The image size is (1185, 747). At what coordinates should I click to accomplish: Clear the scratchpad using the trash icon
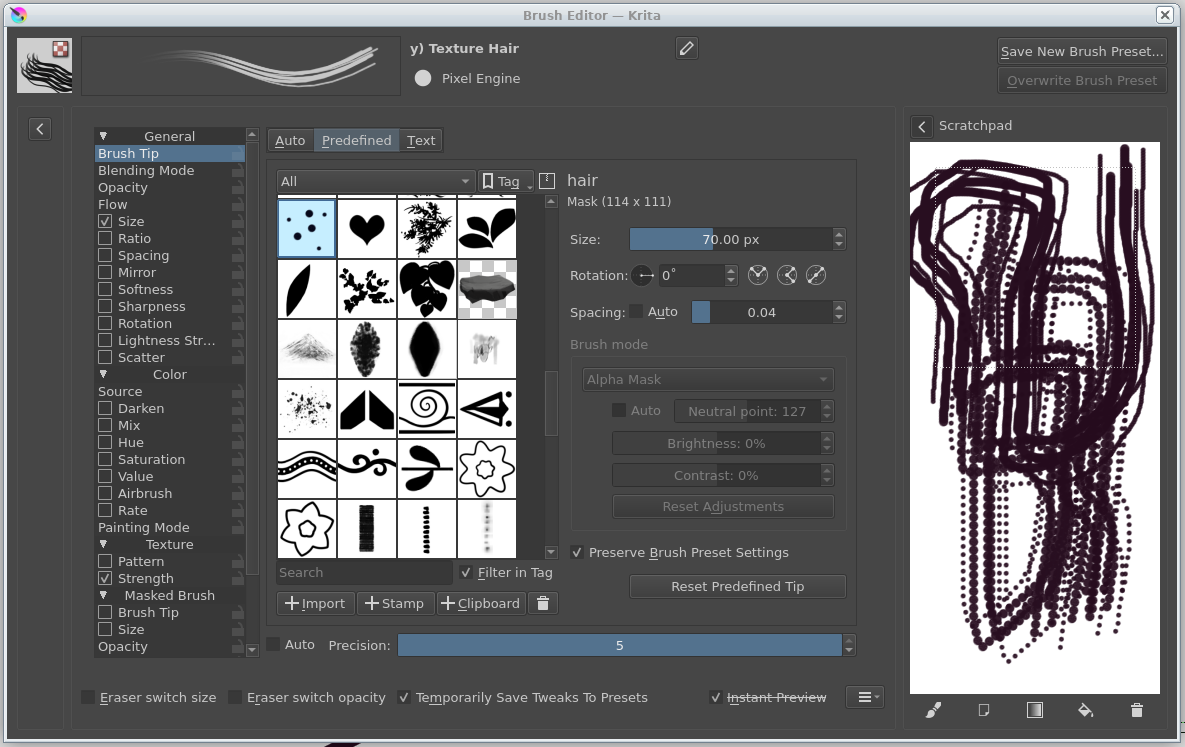click(1136, 710)
